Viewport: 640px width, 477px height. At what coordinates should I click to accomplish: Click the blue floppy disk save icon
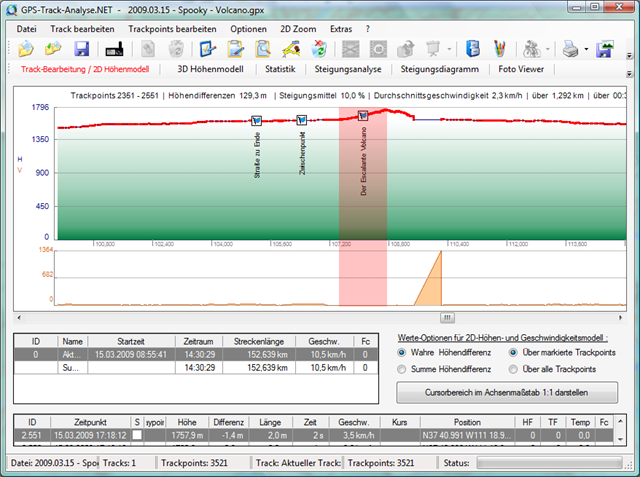click(x=82, y=49)
